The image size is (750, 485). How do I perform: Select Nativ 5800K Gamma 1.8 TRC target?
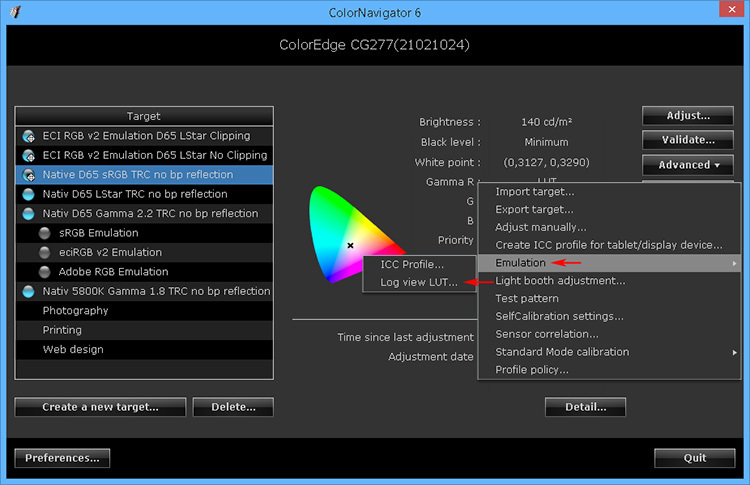pos(144,291)
